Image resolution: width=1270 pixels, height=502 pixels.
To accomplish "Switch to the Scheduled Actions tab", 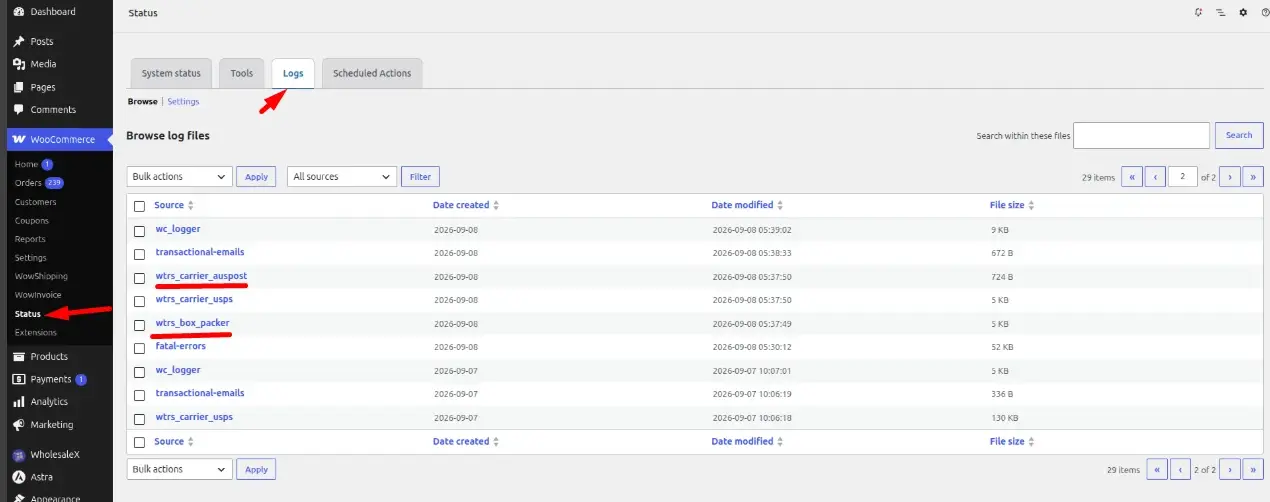I will tap(372, 73).
